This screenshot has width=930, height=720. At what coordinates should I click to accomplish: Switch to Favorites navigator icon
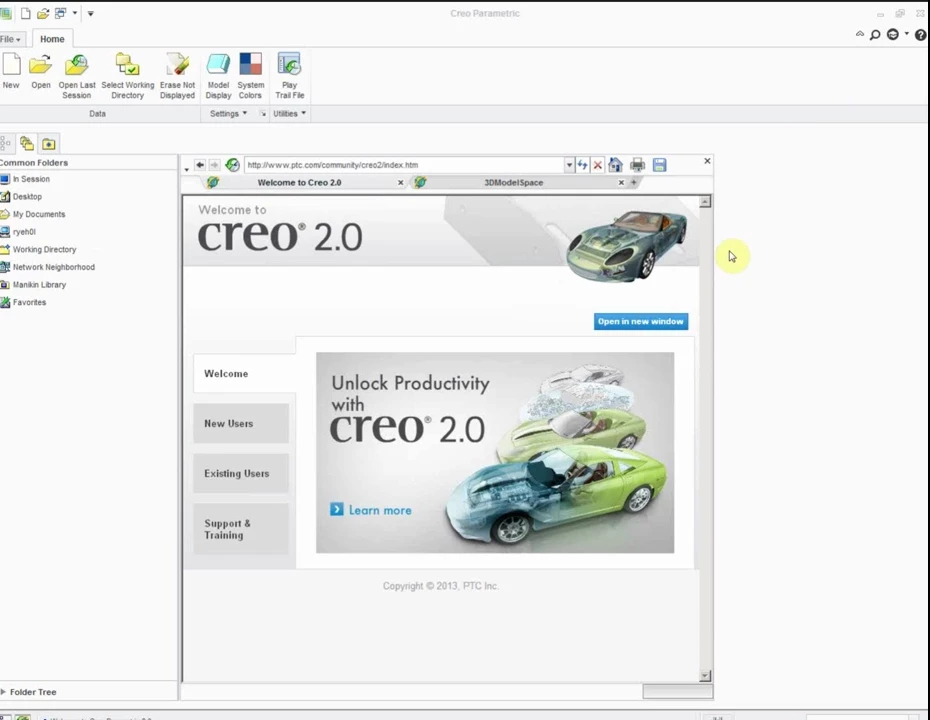pyautogui.click(x=49, y=144)
